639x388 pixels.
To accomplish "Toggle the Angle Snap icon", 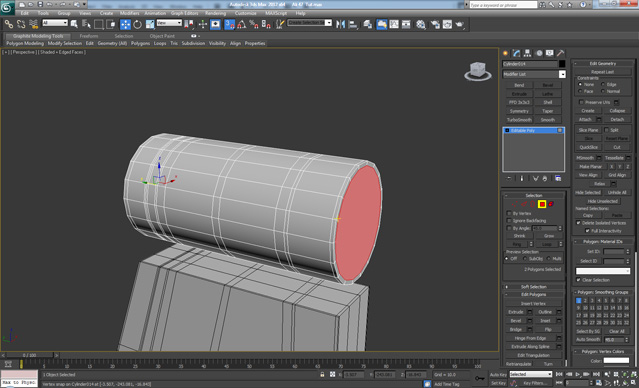I will 242,24.
